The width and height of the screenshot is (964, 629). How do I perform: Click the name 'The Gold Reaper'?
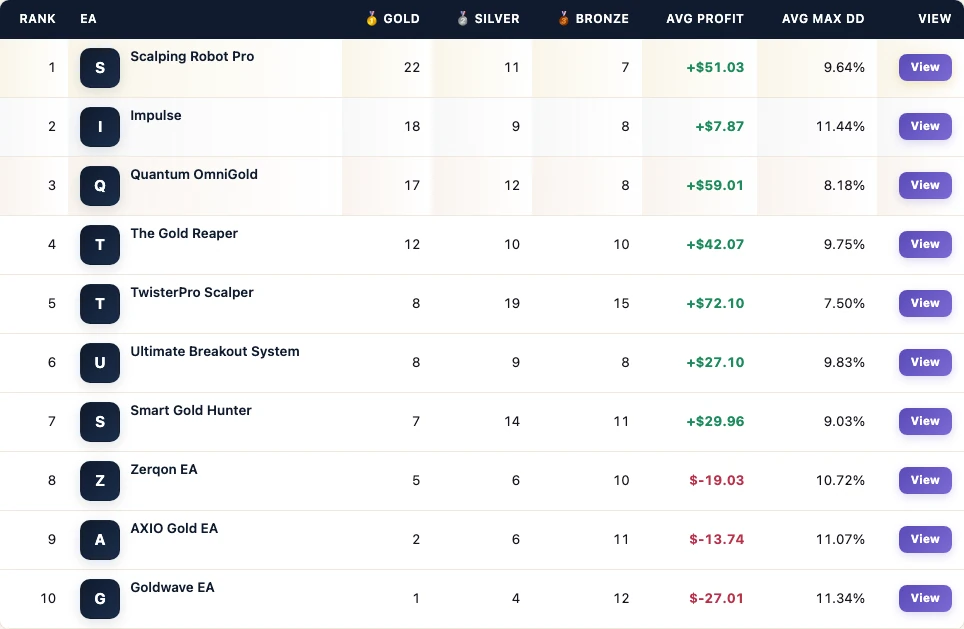(184, 234)
